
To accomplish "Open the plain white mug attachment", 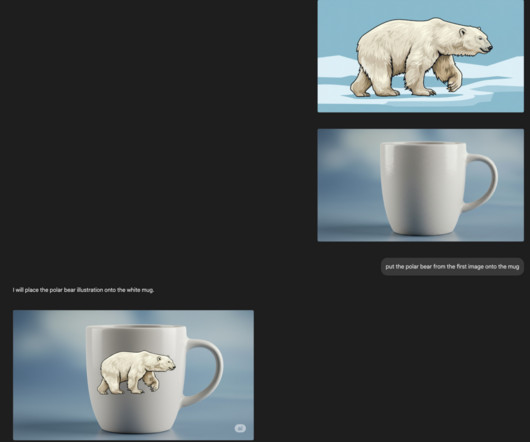I will (420, 185).
